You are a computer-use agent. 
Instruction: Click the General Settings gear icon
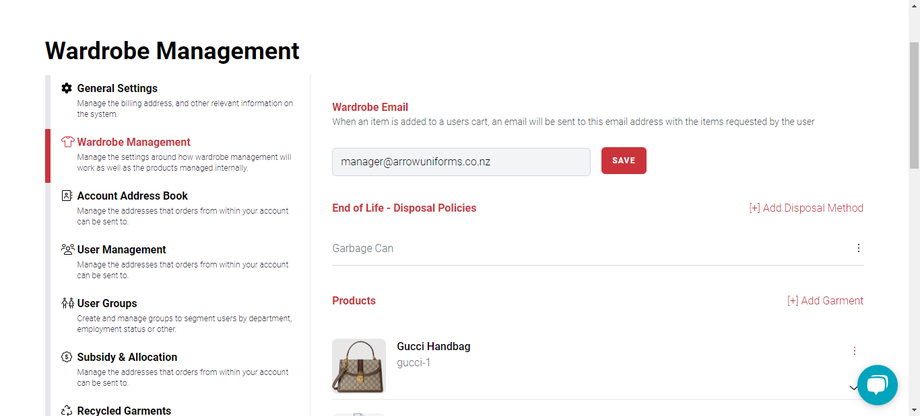[67, 88]
